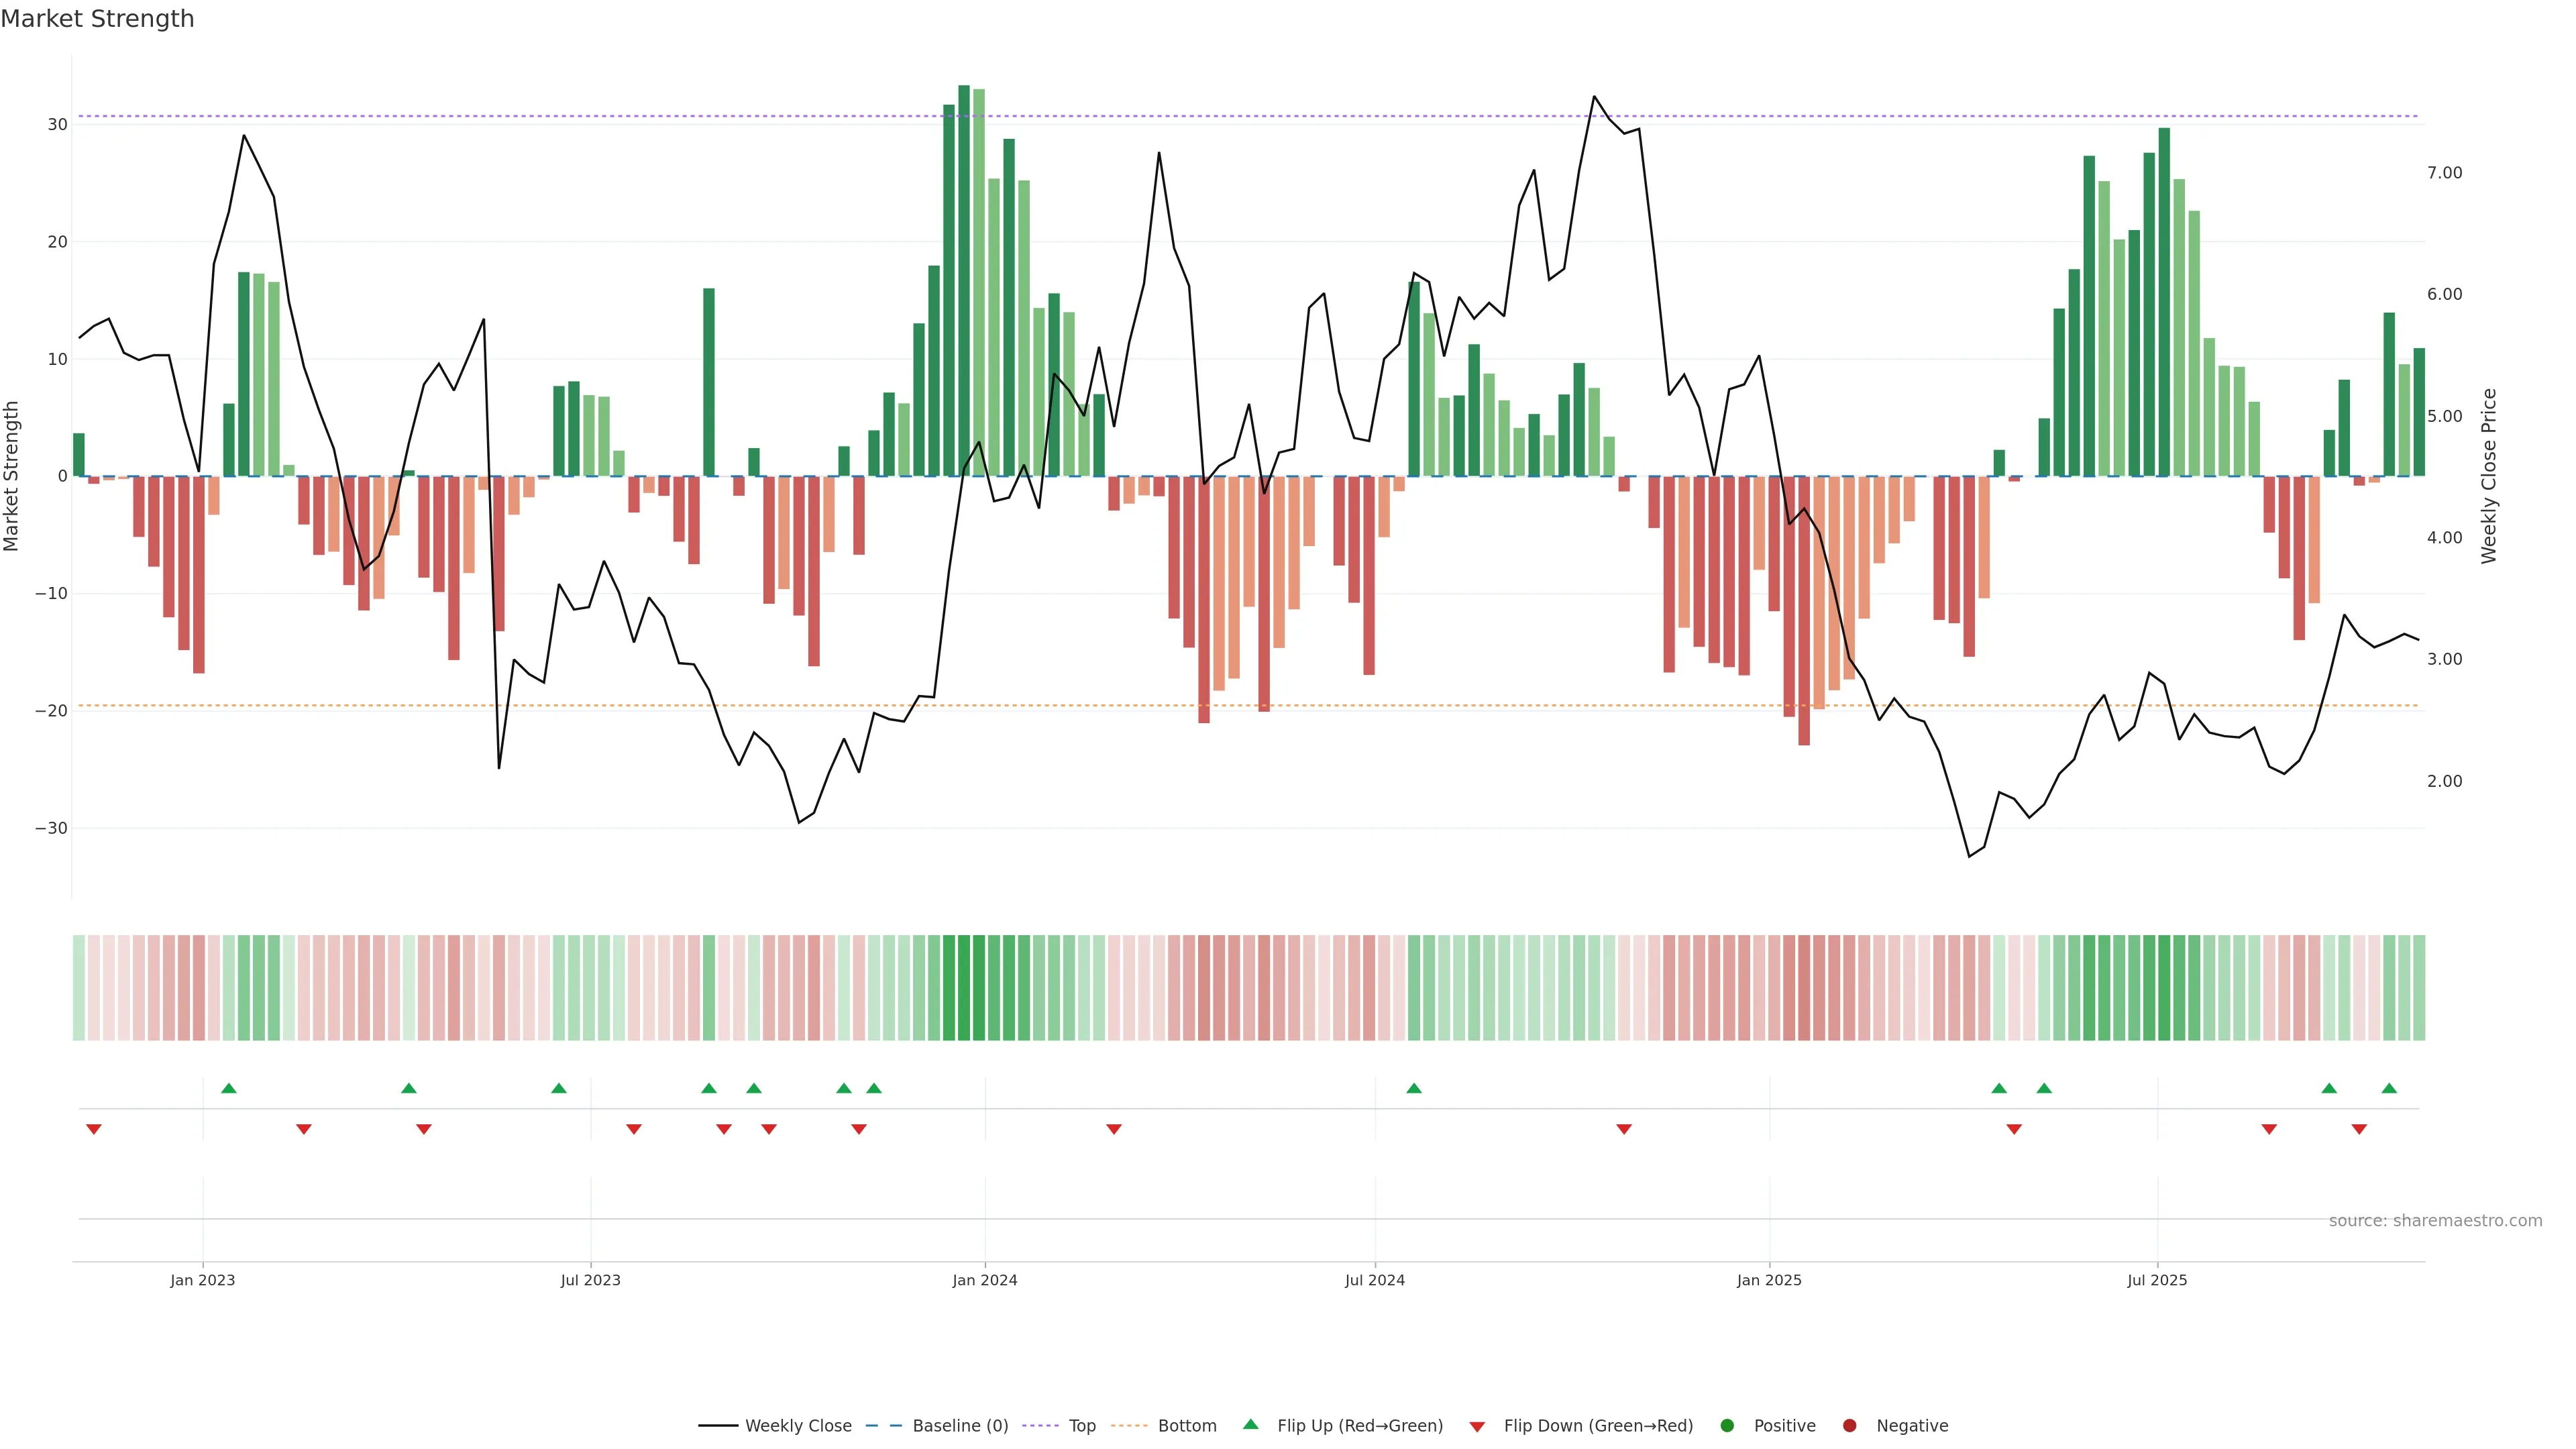
Task: Select the leftmost red flip-down marker
Action: tap(94, 1129)
